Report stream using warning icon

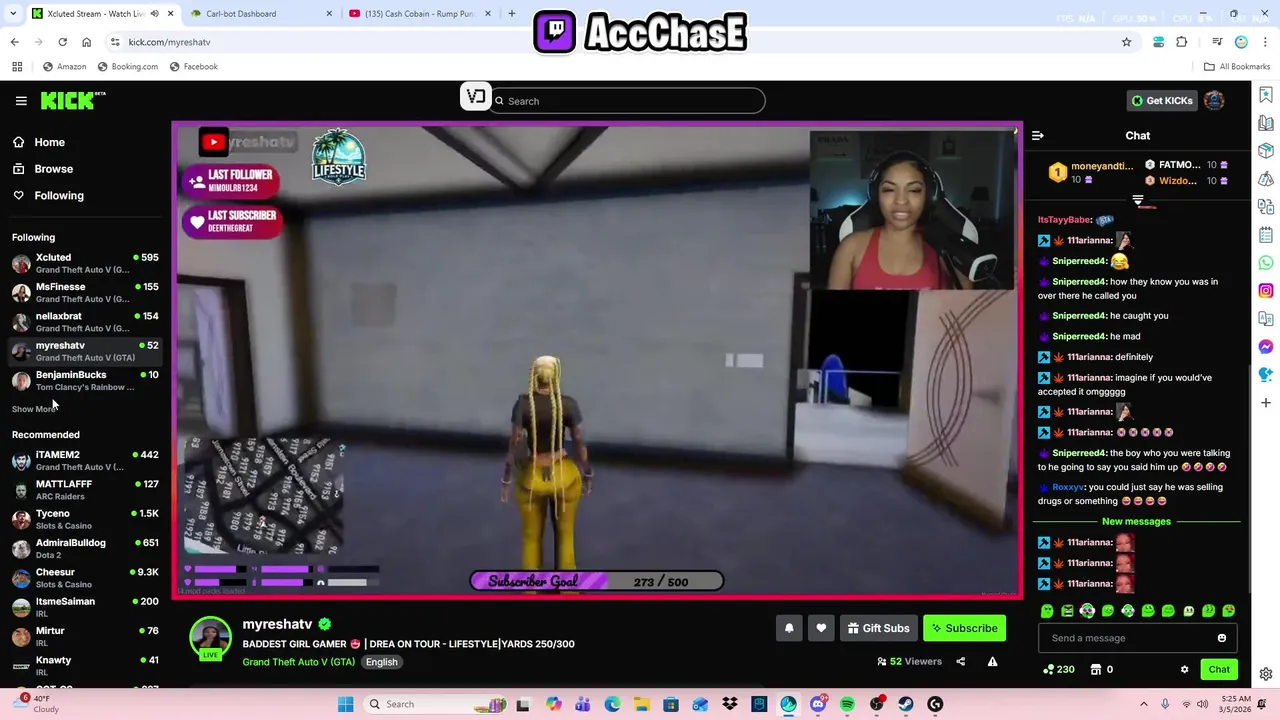click(x=992, y=661)
